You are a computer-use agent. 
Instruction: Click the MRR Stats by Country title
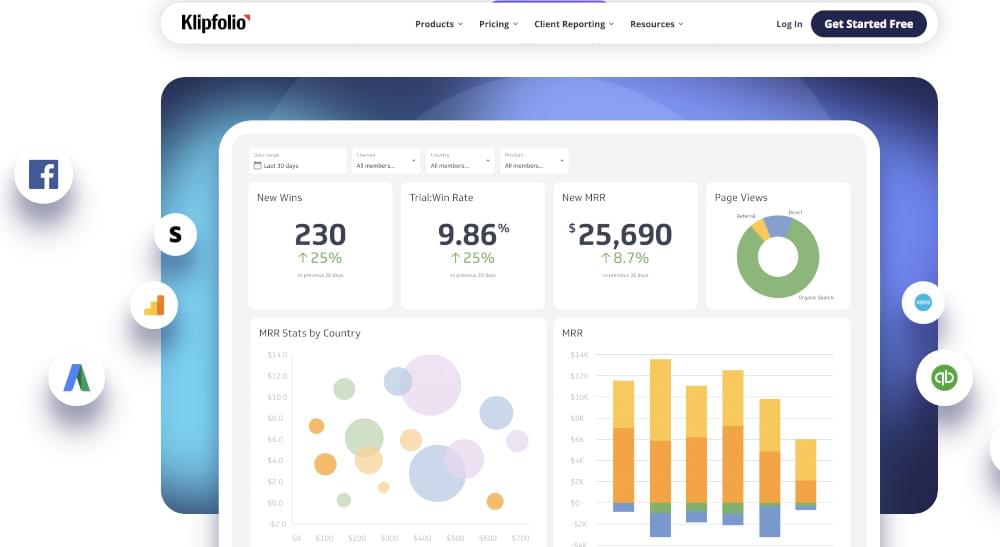point(309,333)
